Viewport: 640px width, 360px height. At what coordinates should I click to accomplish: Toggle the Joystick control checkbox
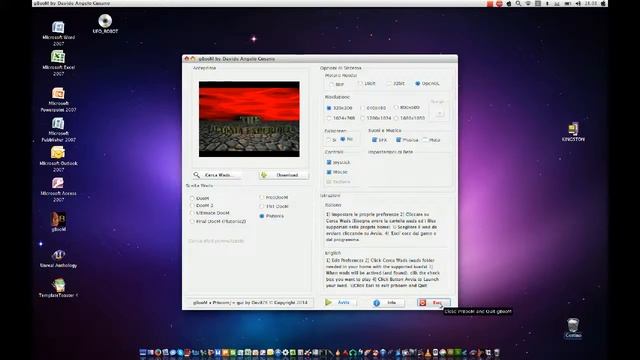pos(329,162)
